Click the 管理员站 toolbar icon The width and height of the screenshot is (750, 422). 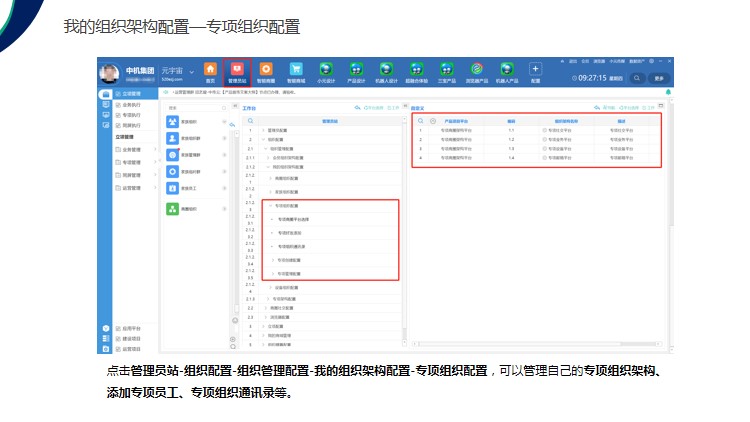237,71
